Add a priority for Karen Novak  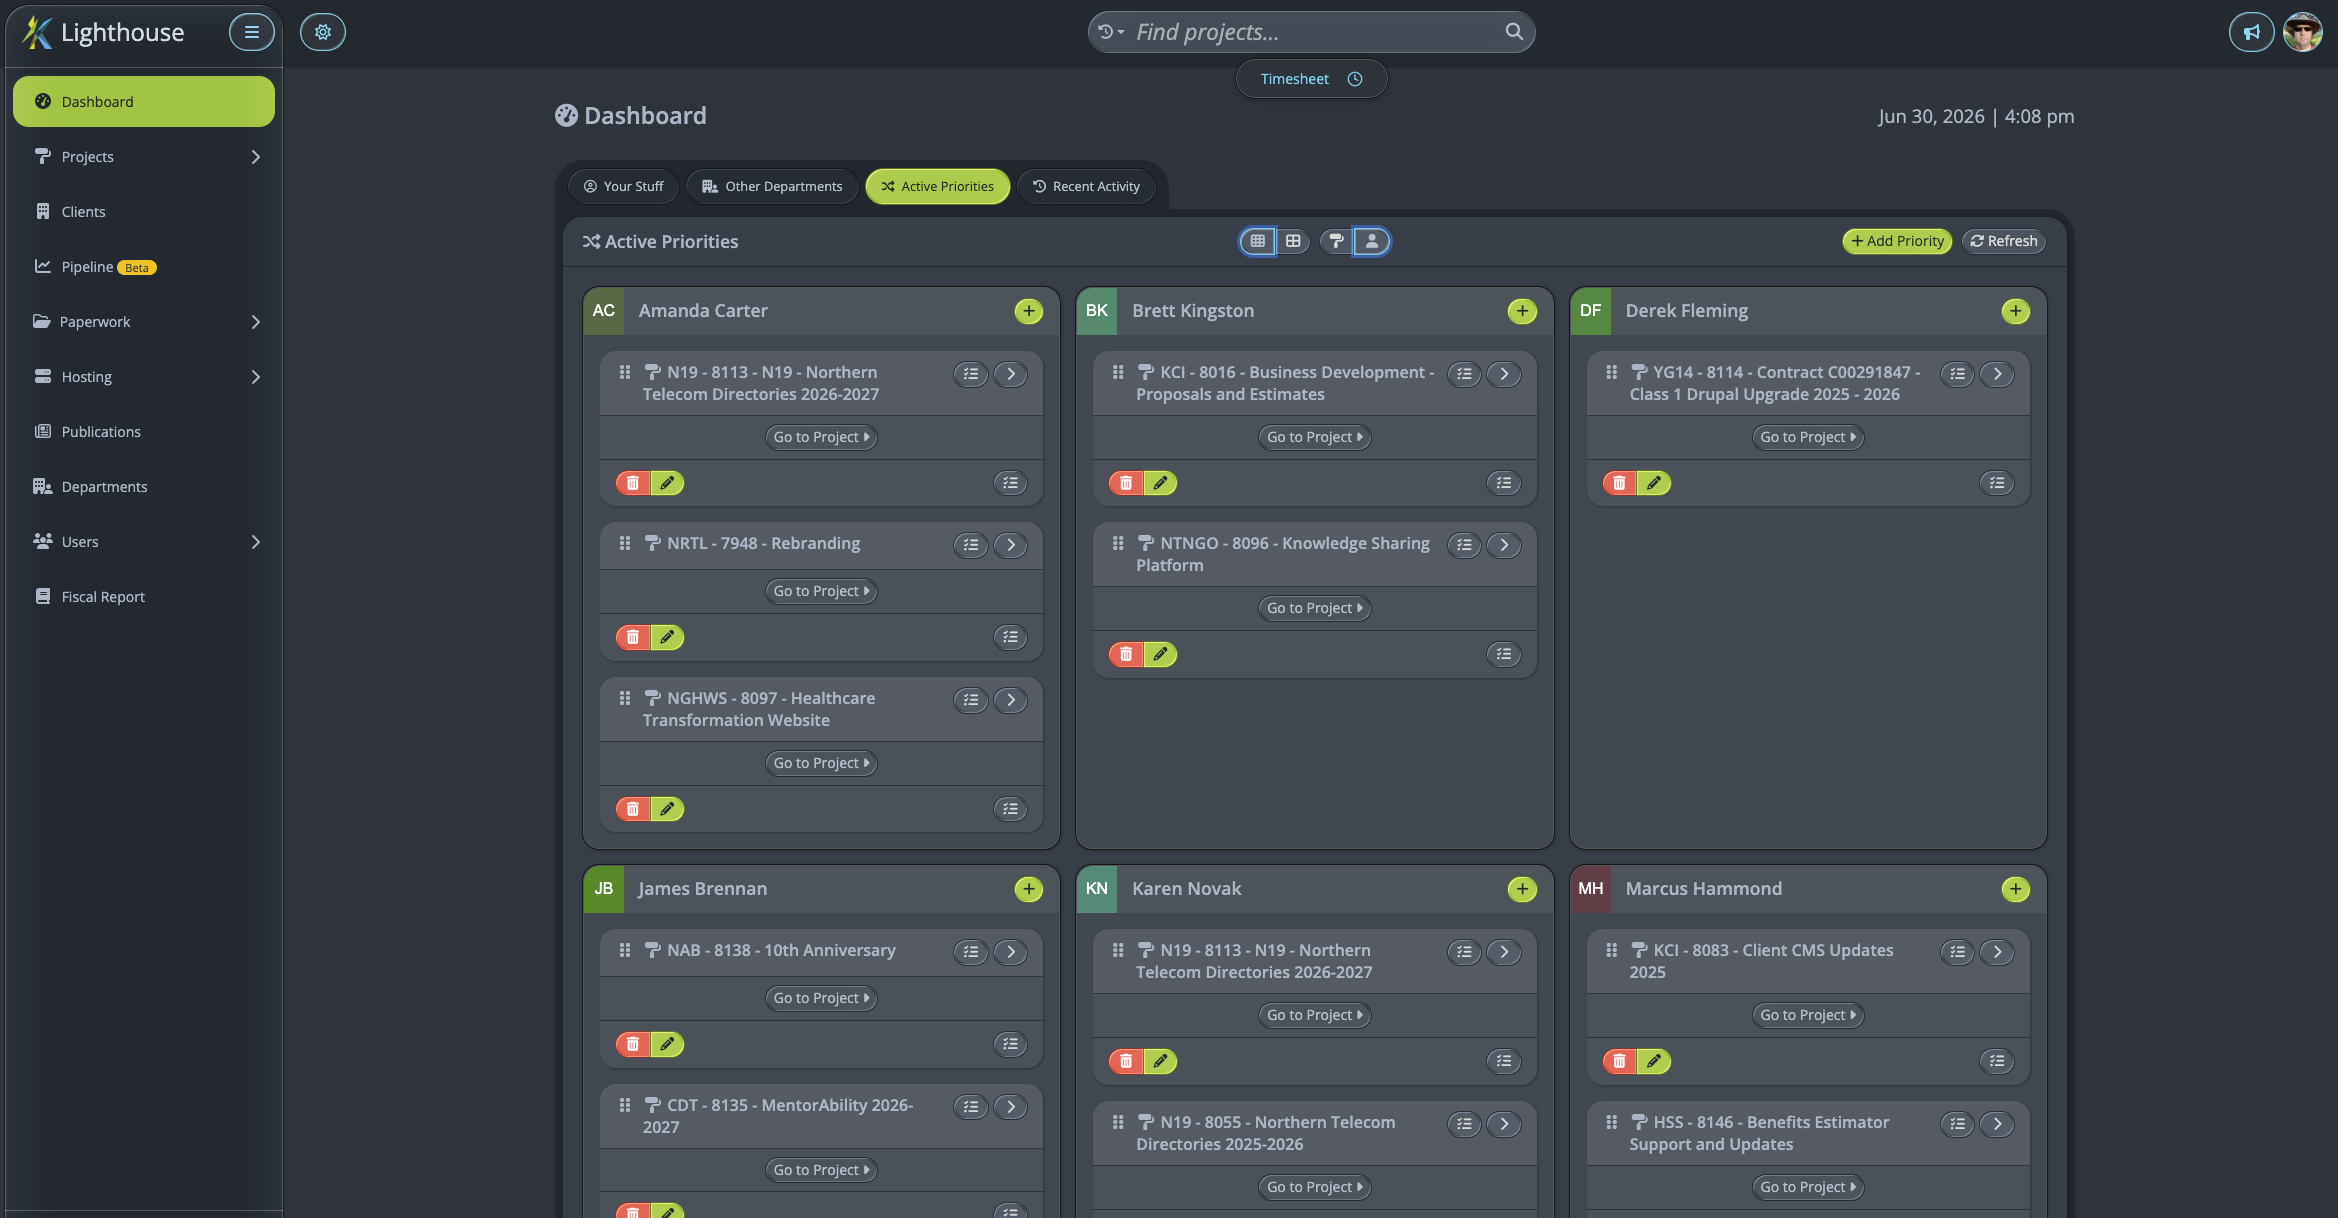click(x=1522, y=889)
